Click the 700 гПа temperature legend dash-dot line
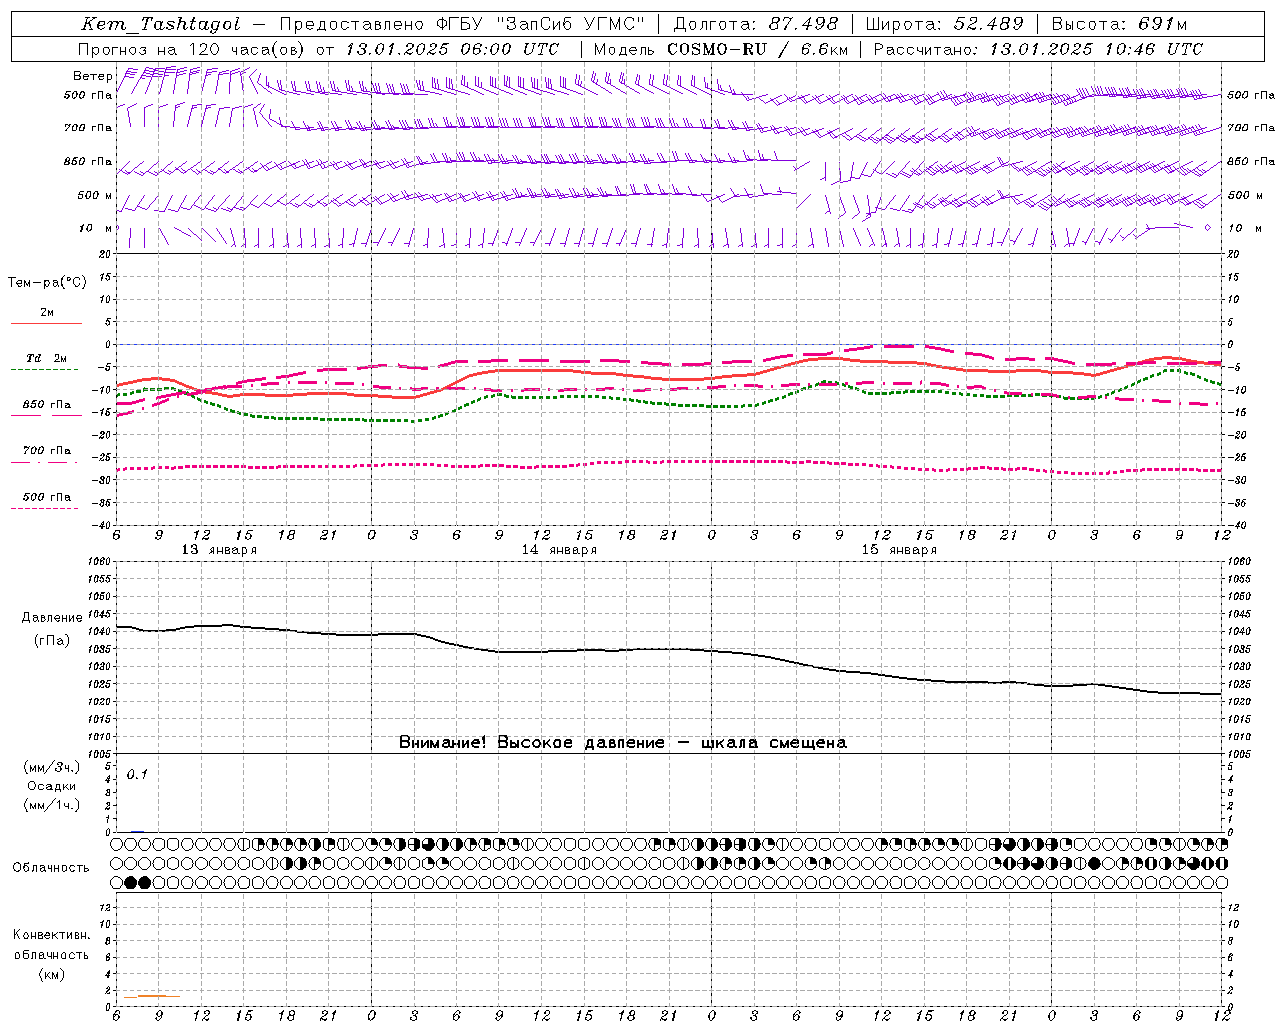Screen dimensions: 1280x1024 tap(44, 462)
